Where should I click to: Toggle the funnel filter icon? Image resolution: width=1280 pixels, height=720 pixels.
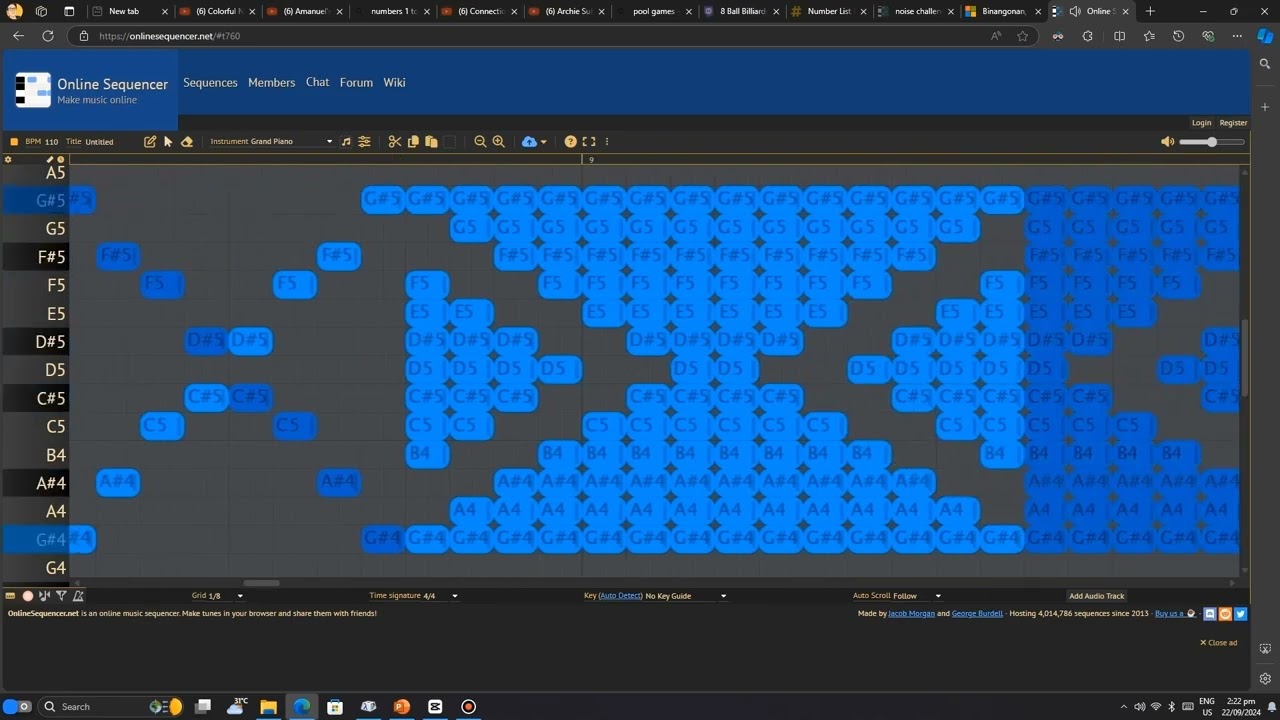(61, 596)
